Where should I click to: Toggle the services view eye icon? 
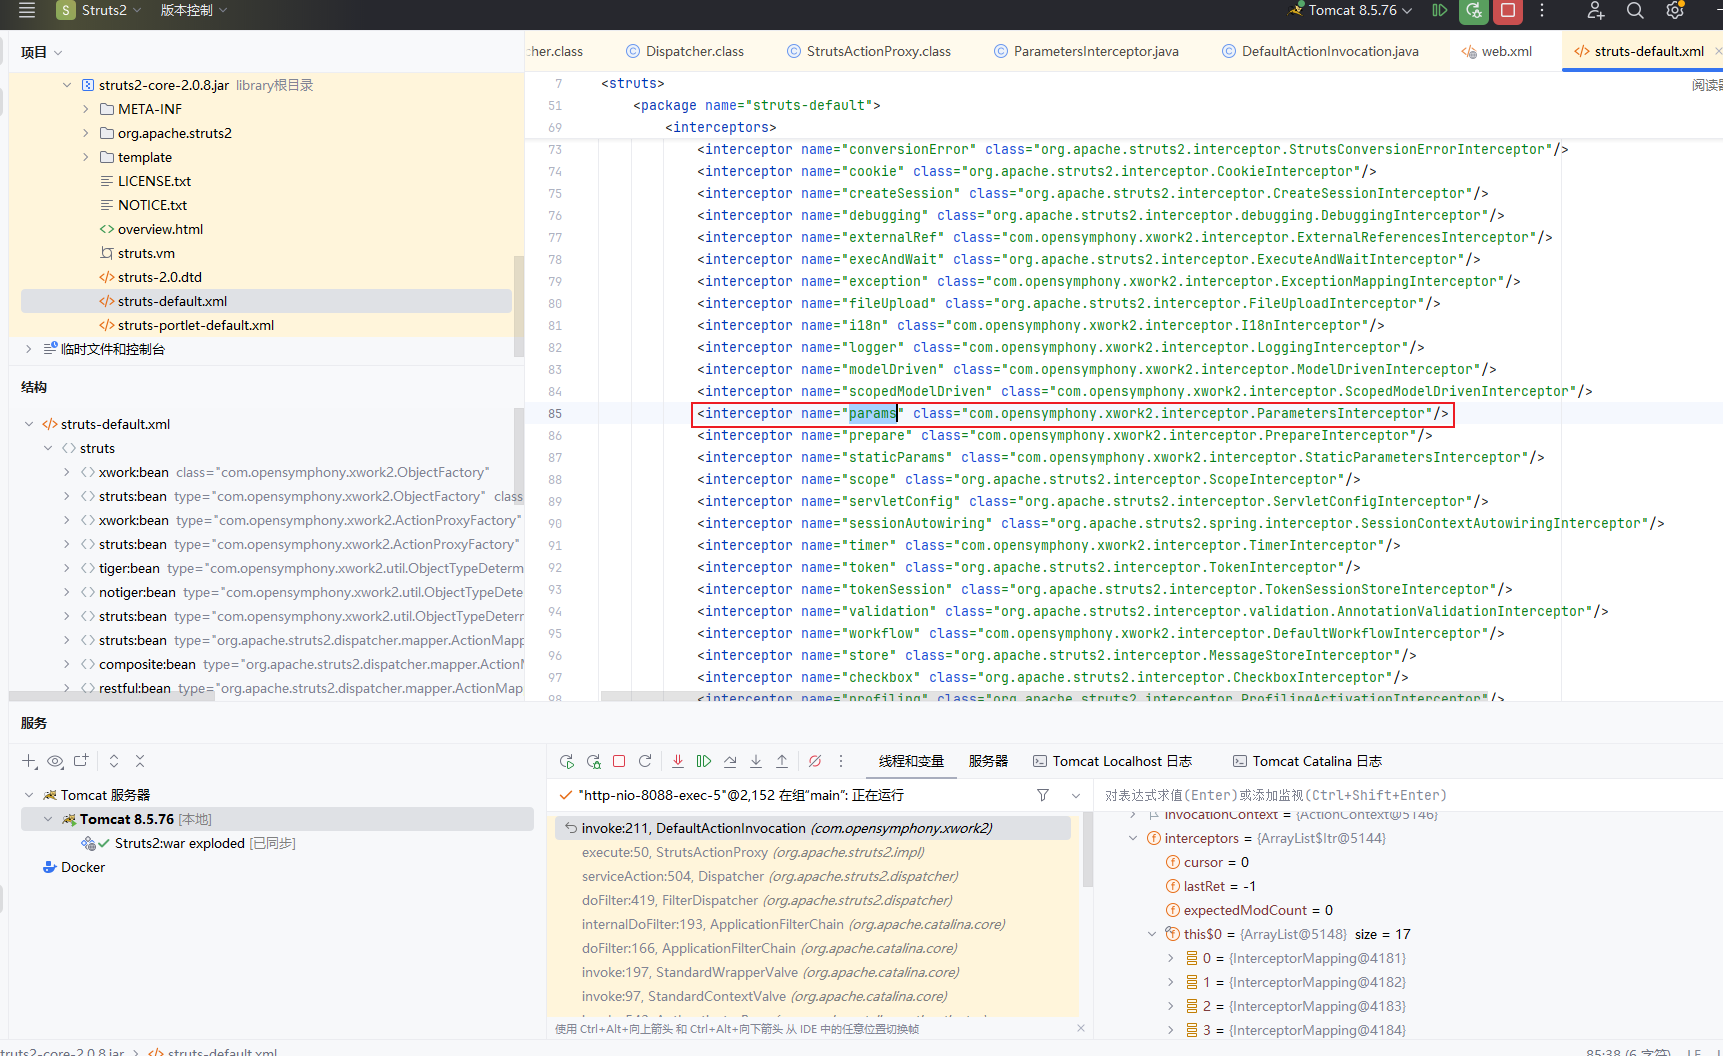[55, 761]
